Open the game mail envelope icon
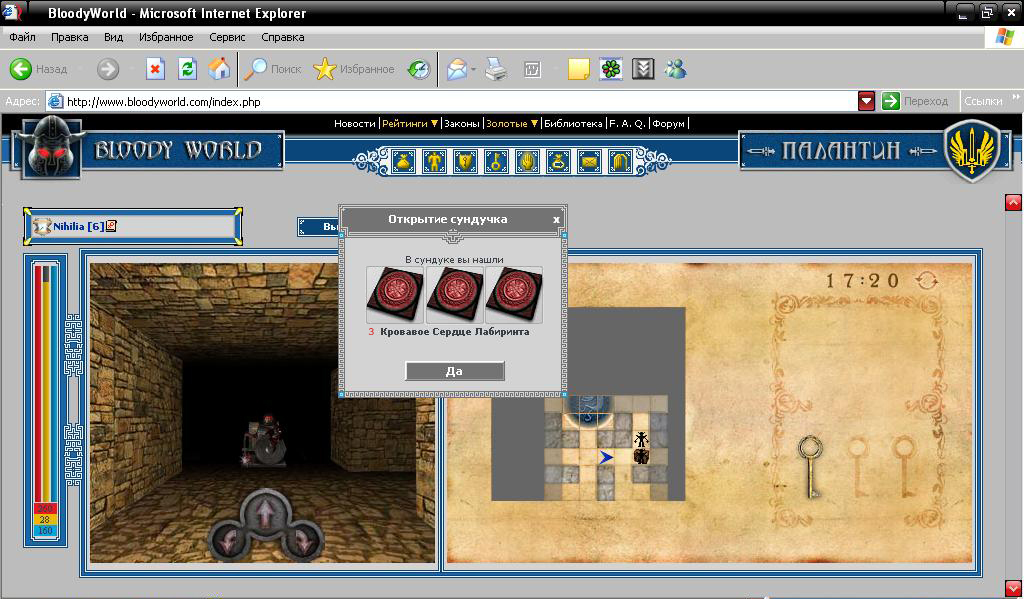 tap(589, 161)
